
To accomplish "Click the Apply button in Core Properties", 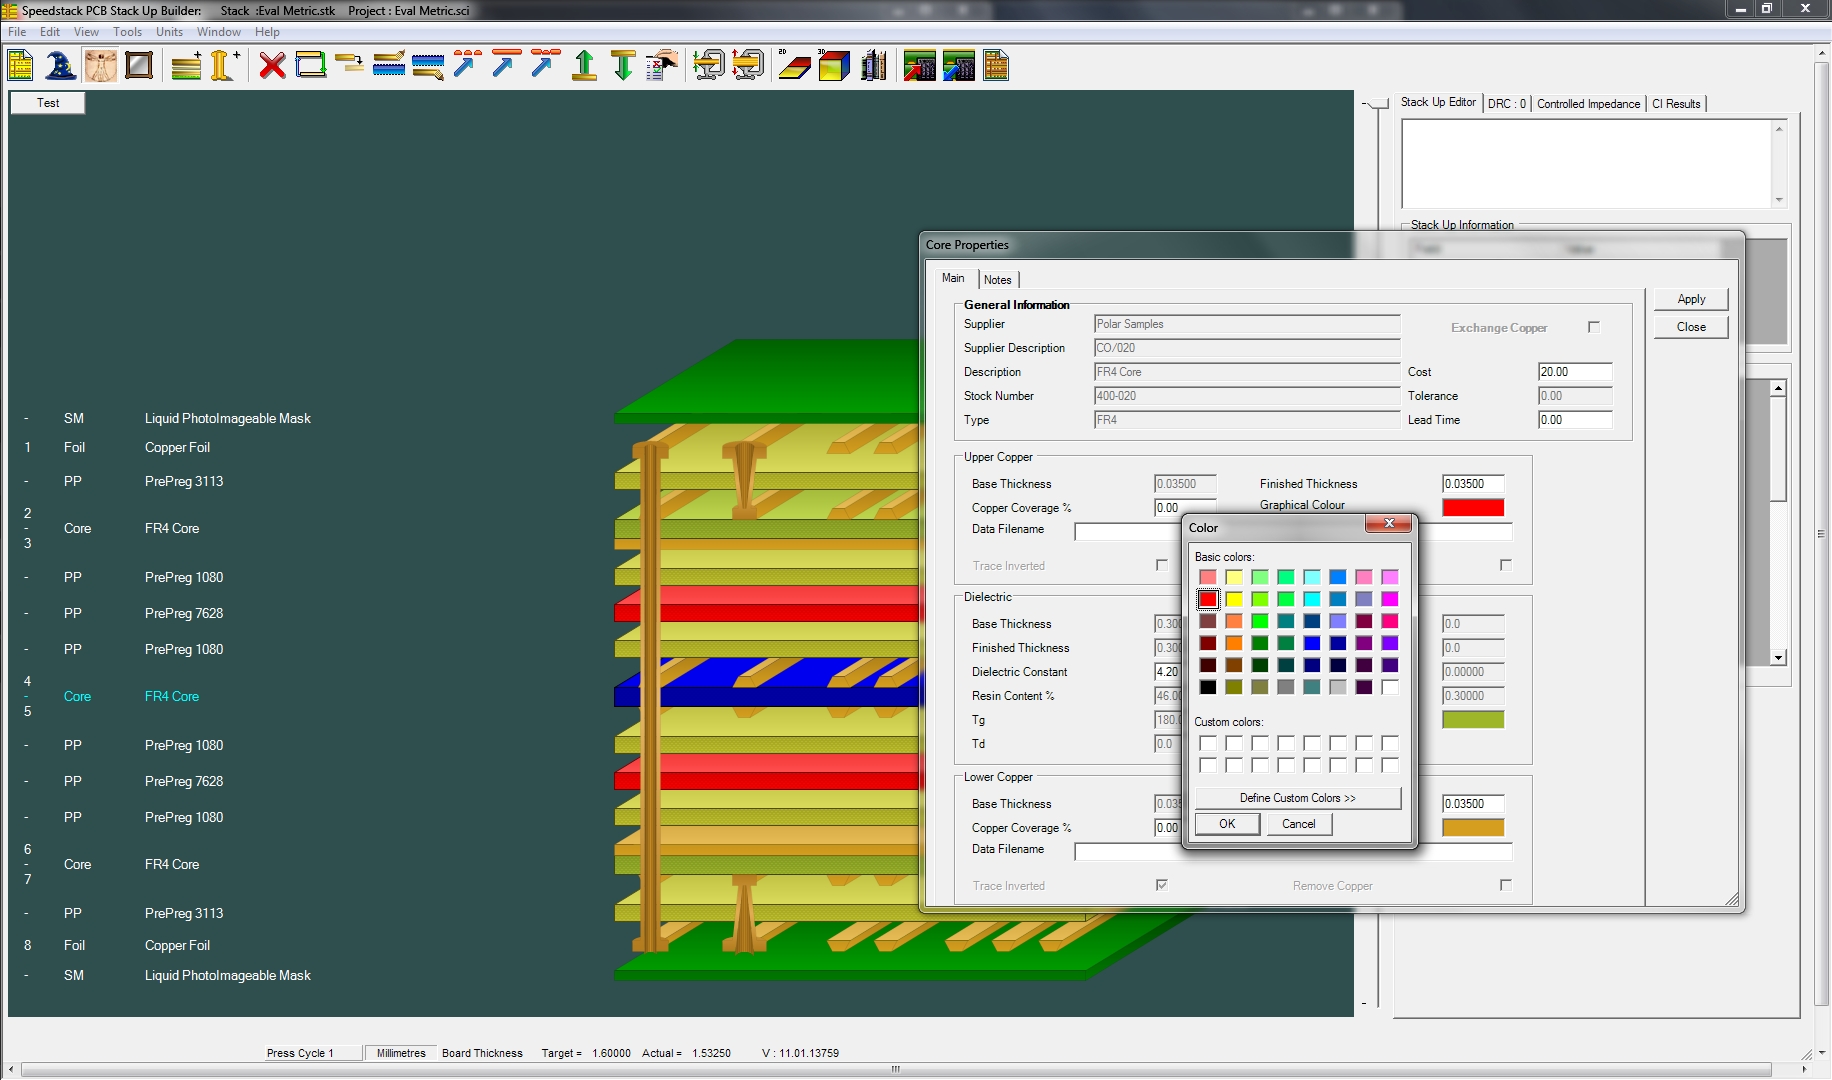I will [x=1691, y=299].
